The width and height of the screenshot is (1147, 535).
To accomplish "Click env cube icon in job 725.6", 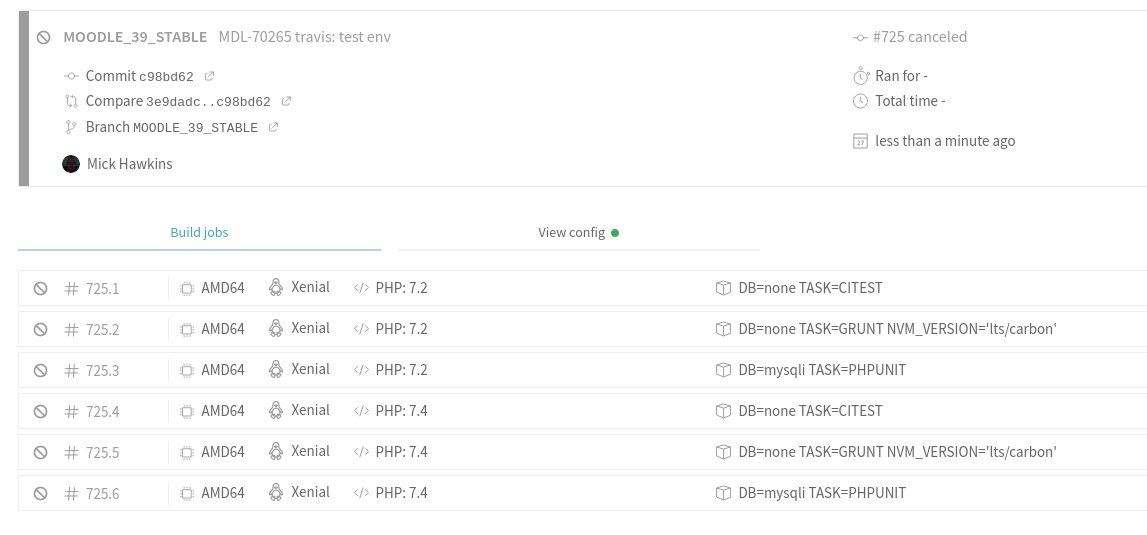I will [x=723, y=493].
